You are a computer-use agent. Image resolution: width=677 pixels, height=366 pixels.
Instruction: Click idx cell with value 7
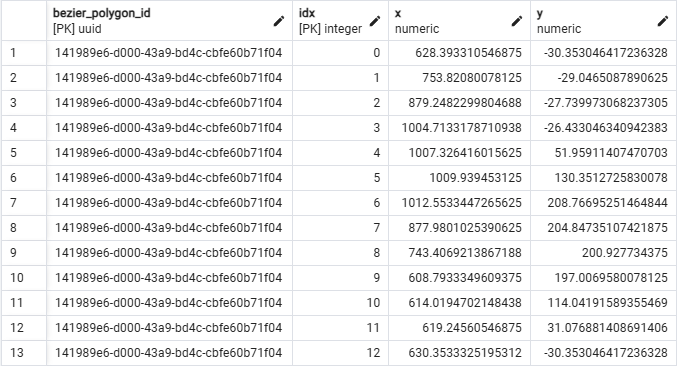point(341,228)
